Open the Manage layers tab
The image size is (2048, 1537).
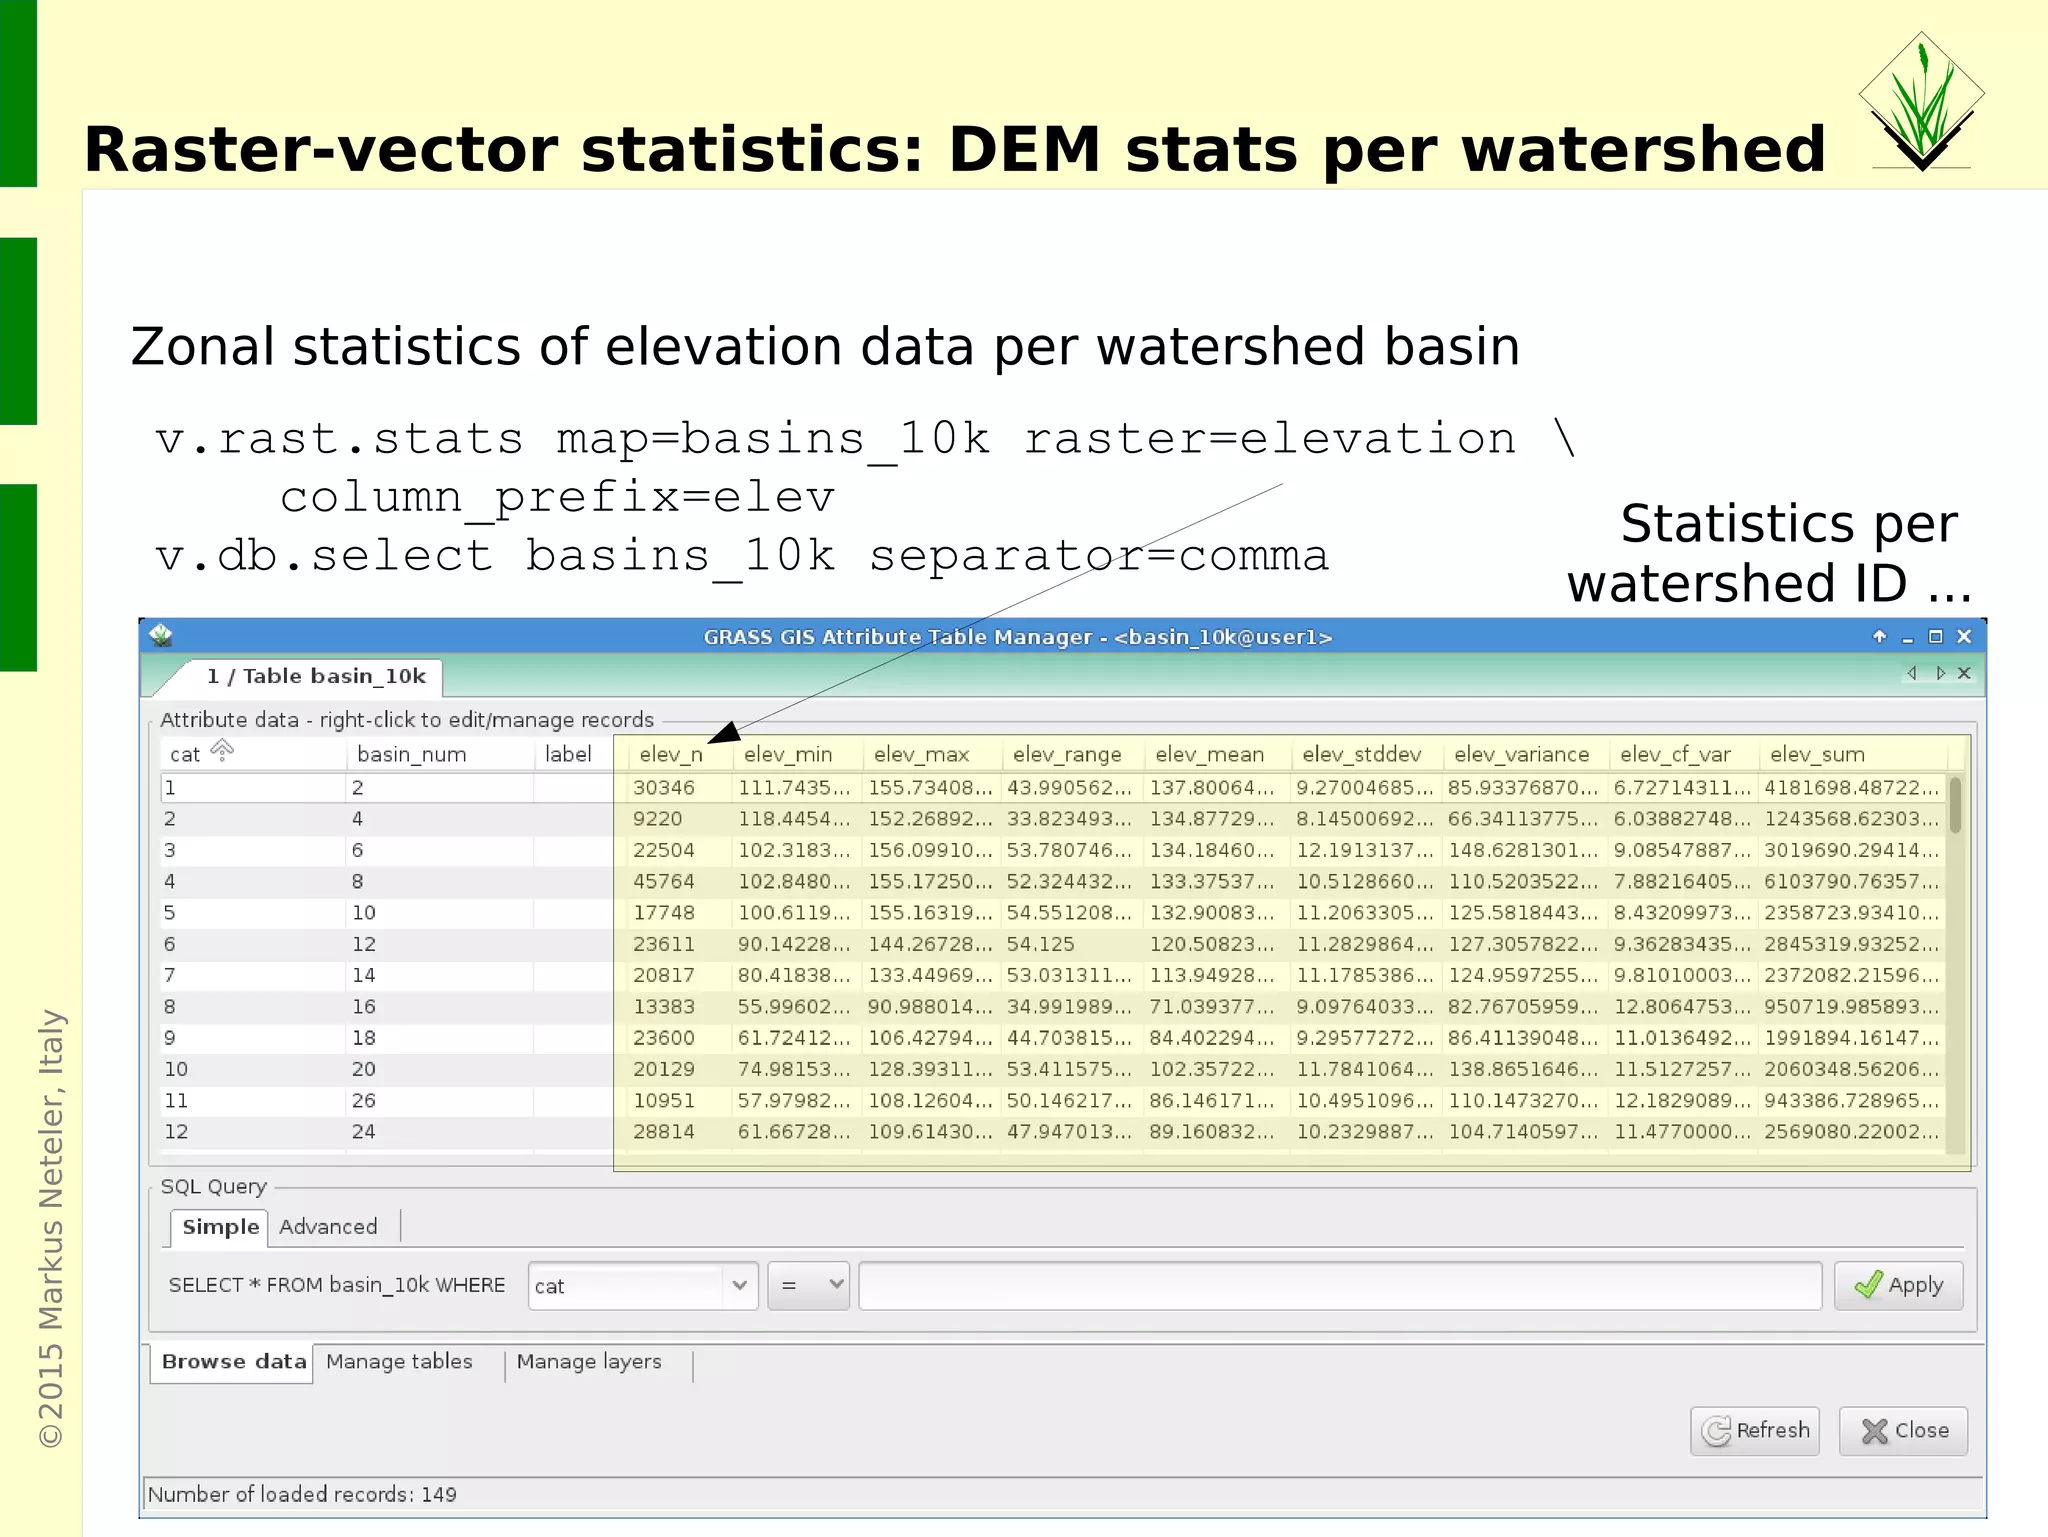pos(589,1362)
